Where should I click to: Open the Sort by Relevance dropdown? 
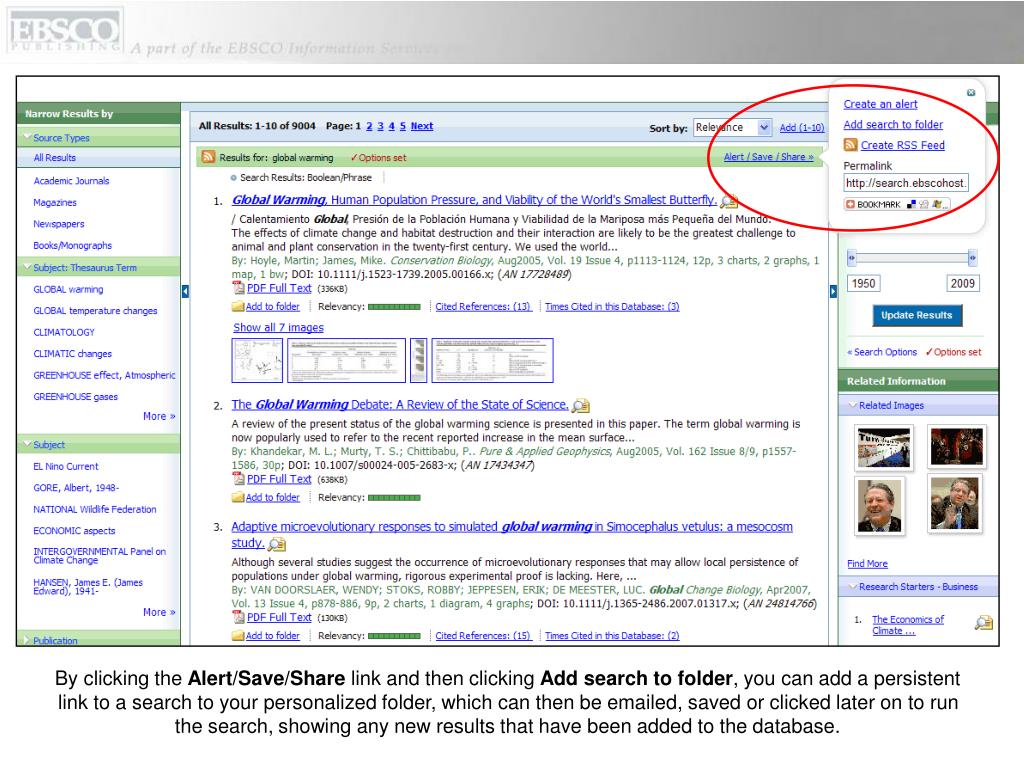732,127
